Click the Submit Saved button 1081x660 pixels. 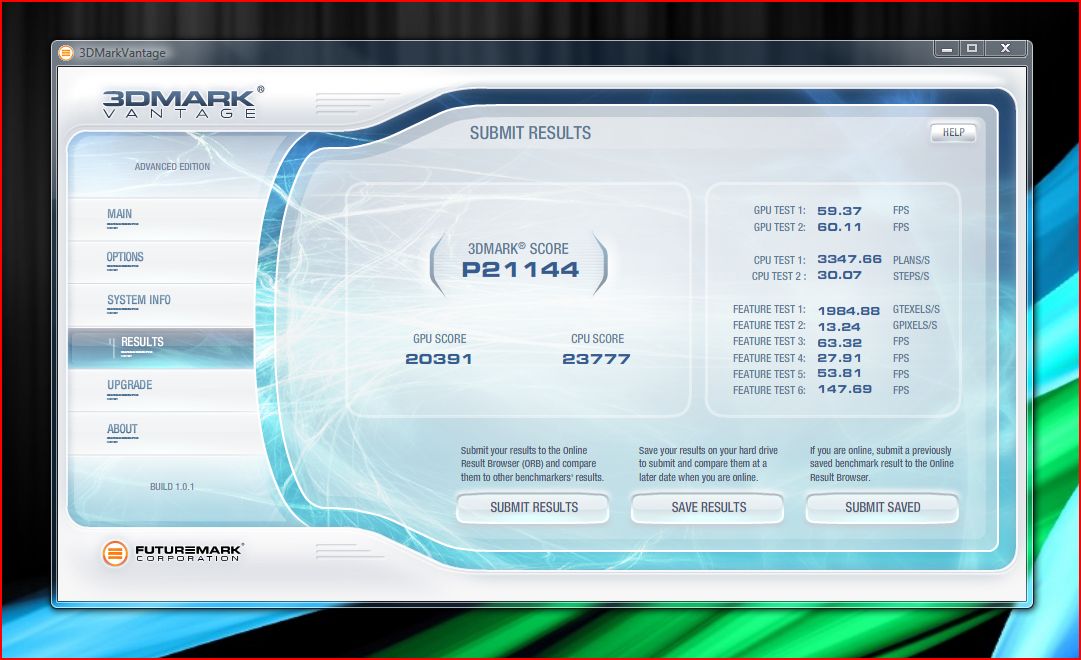point(882,508)
